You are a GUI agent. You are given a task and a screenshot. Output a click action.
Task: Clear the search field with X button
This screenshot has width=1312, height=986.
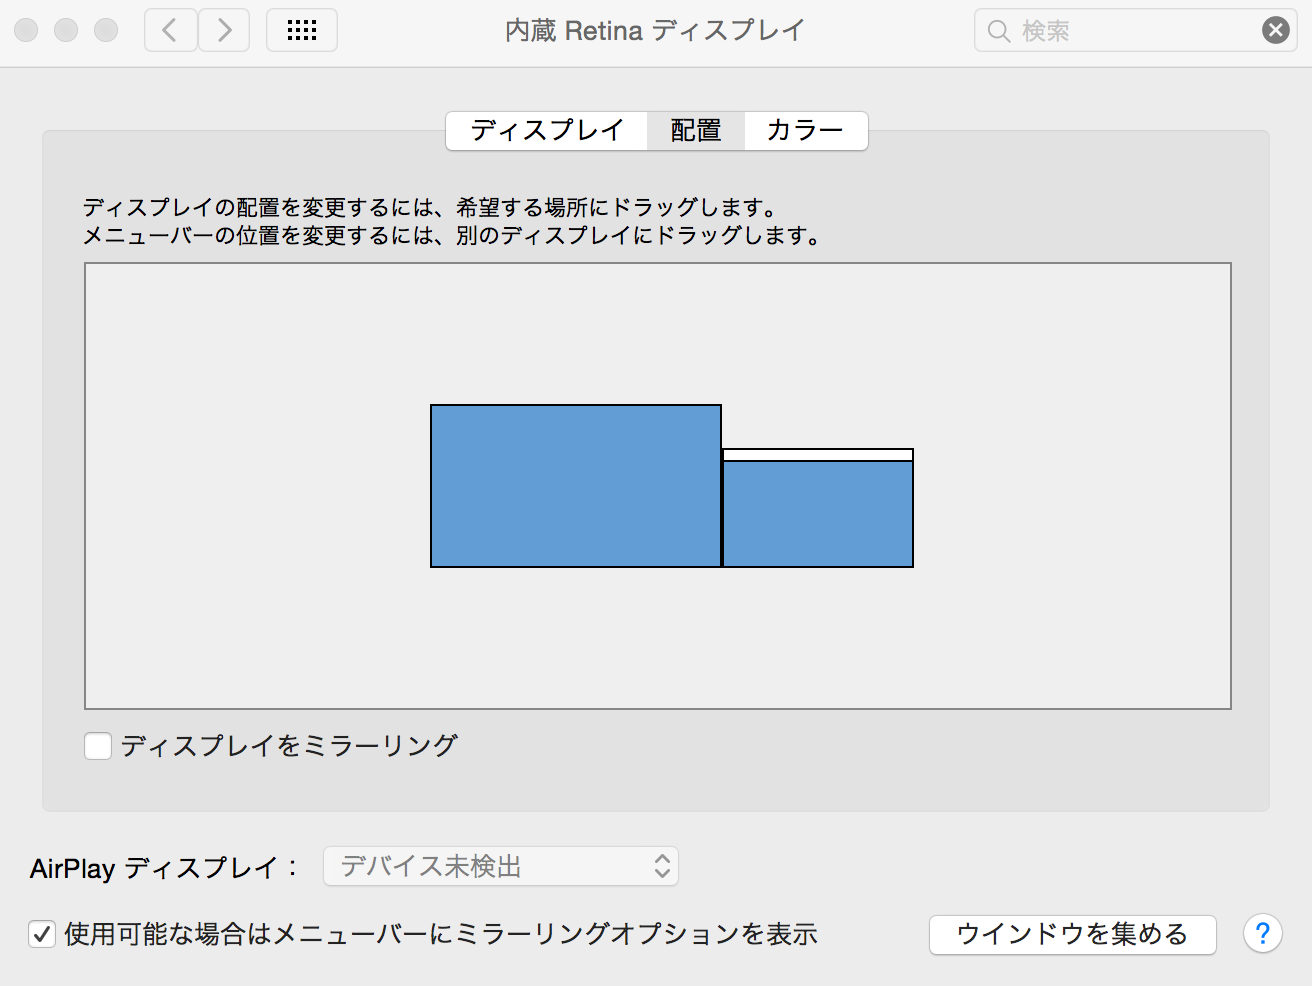(1275, 31)
